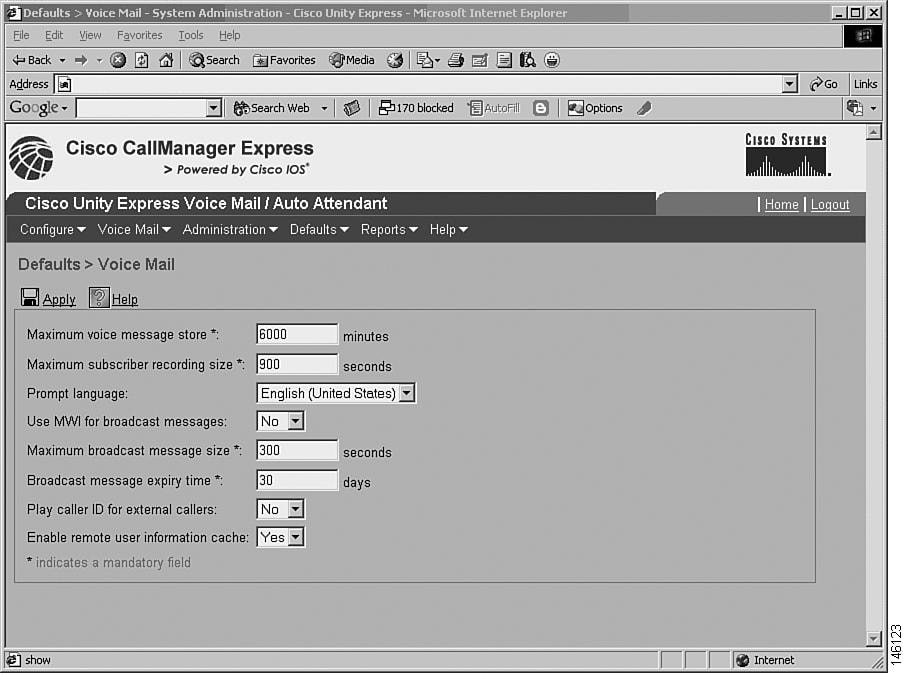Click the Home link
The height and width of the screenshot is (673, 903).
(x=781, y=204)
